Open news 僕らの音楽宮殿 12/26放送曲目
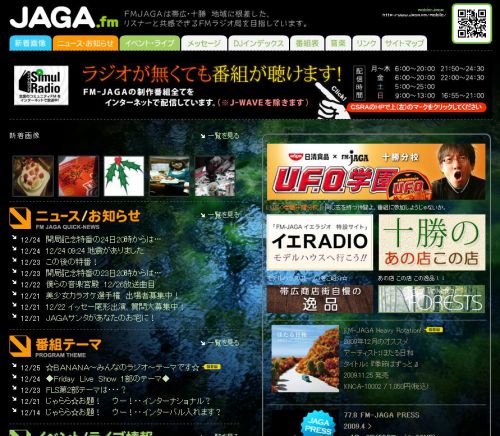The width and height of the screenshot is (500, 436). coord(100,285)
